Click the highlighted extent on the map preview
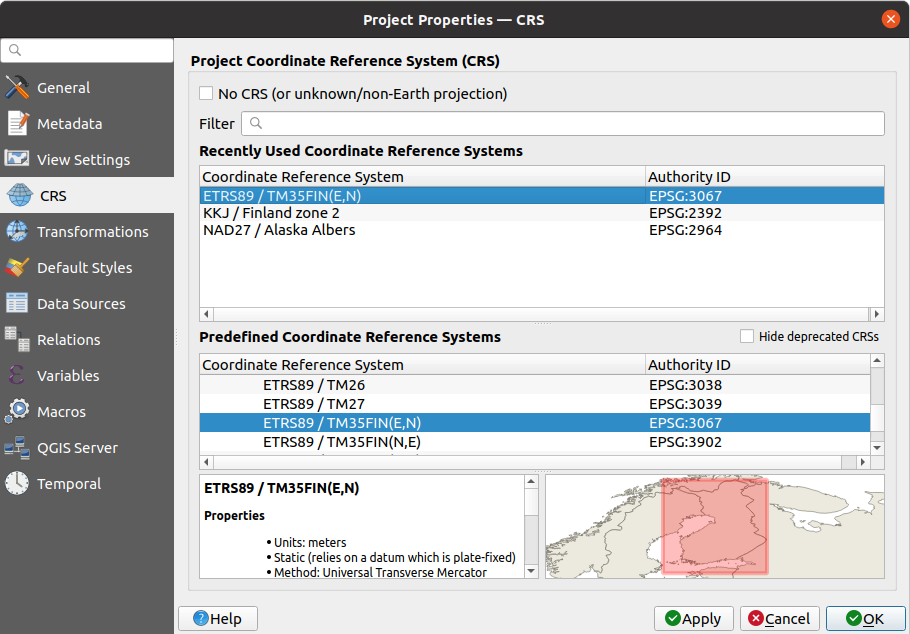 click(715, 524)
